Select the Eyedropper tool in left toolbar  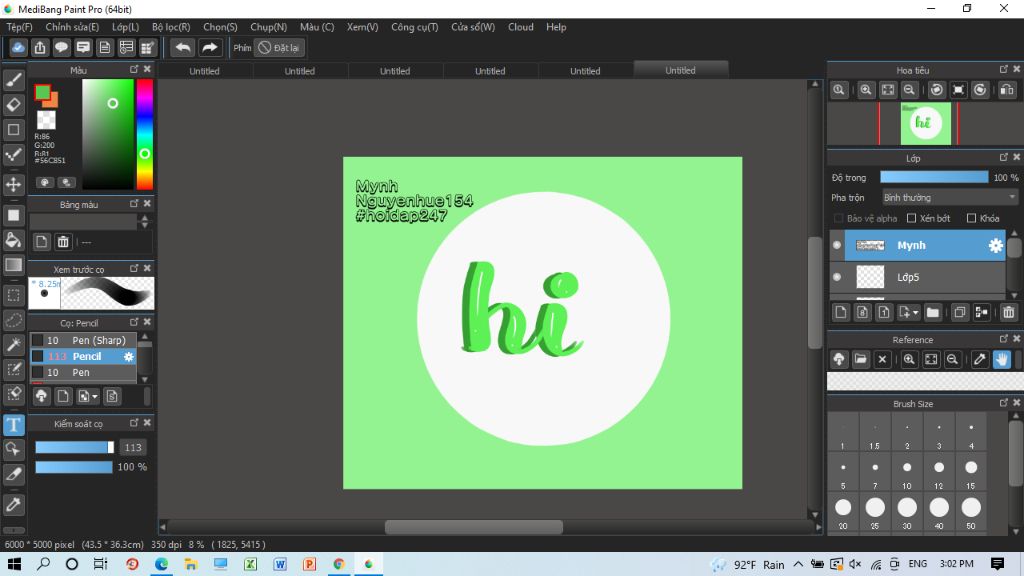coord(14,504)
